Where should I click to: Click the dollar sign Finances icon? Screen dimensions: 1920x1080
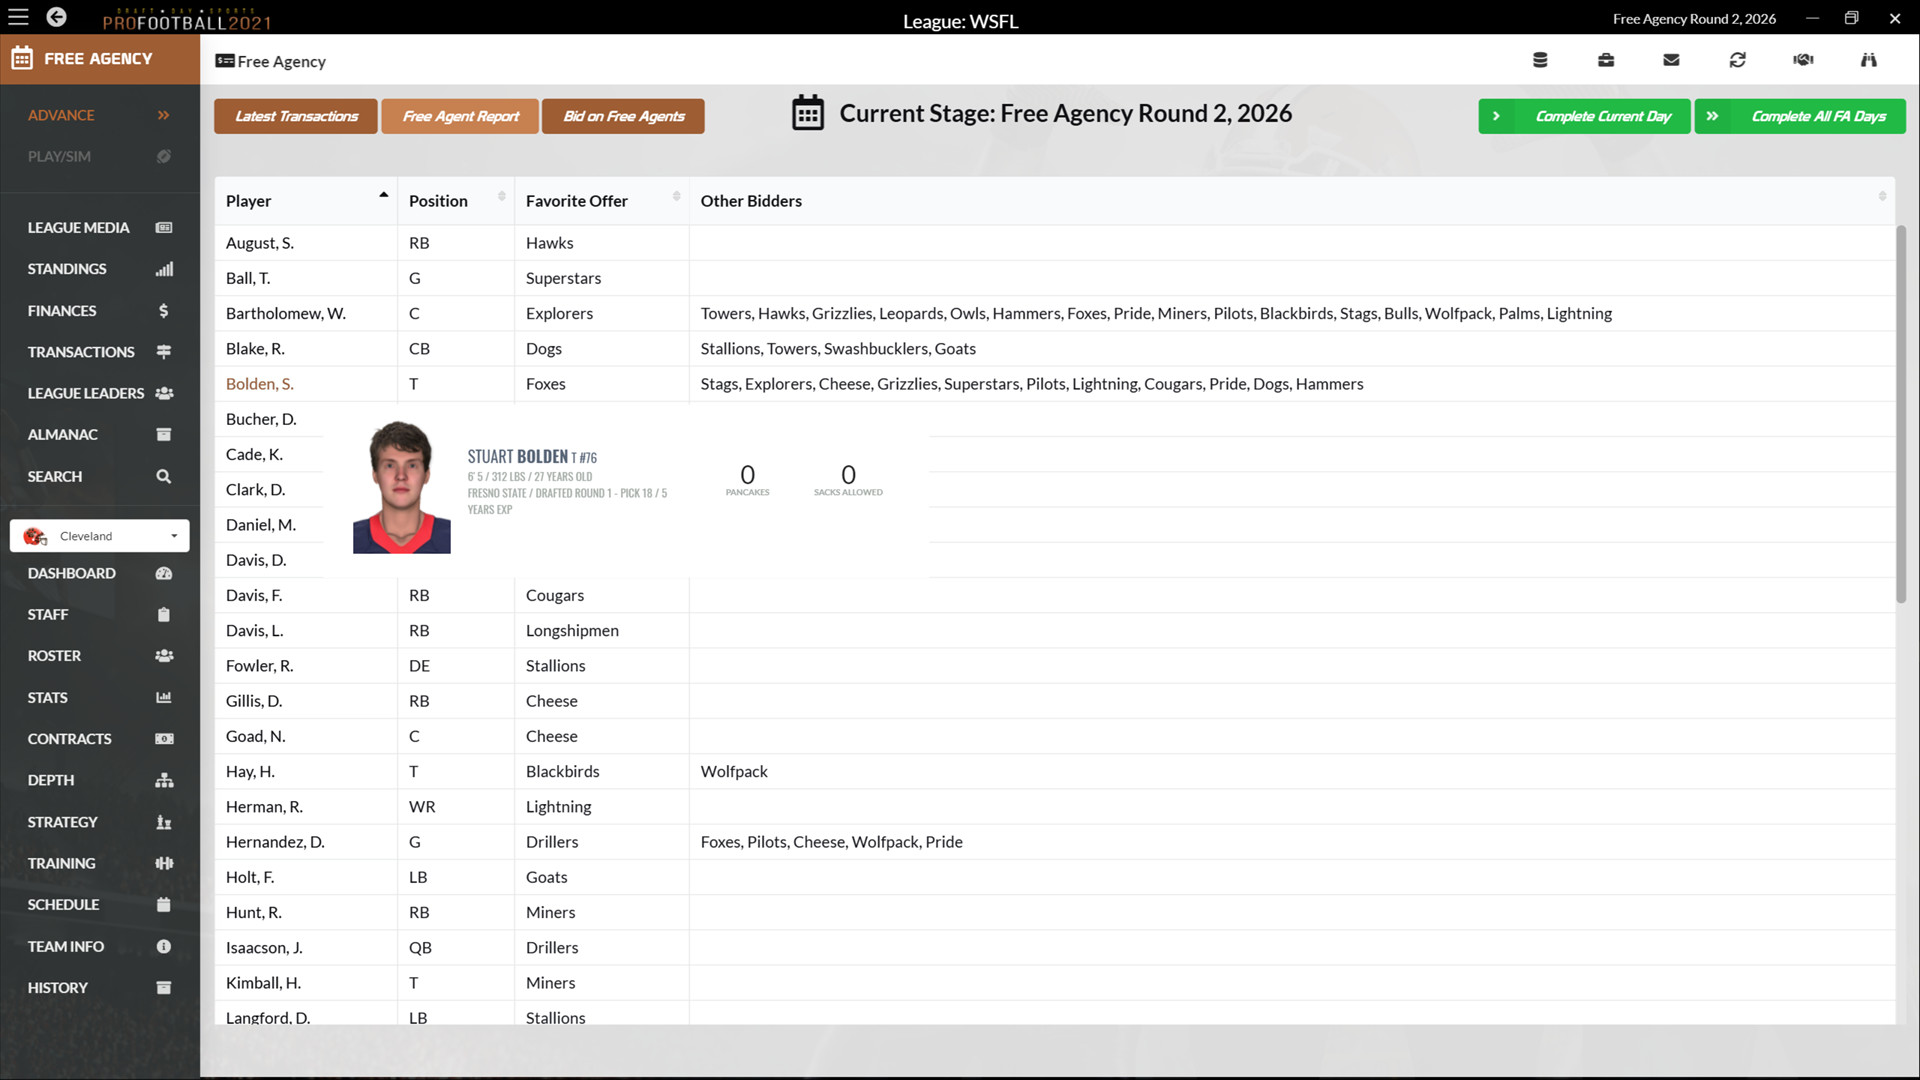click(x=163, y=311)
